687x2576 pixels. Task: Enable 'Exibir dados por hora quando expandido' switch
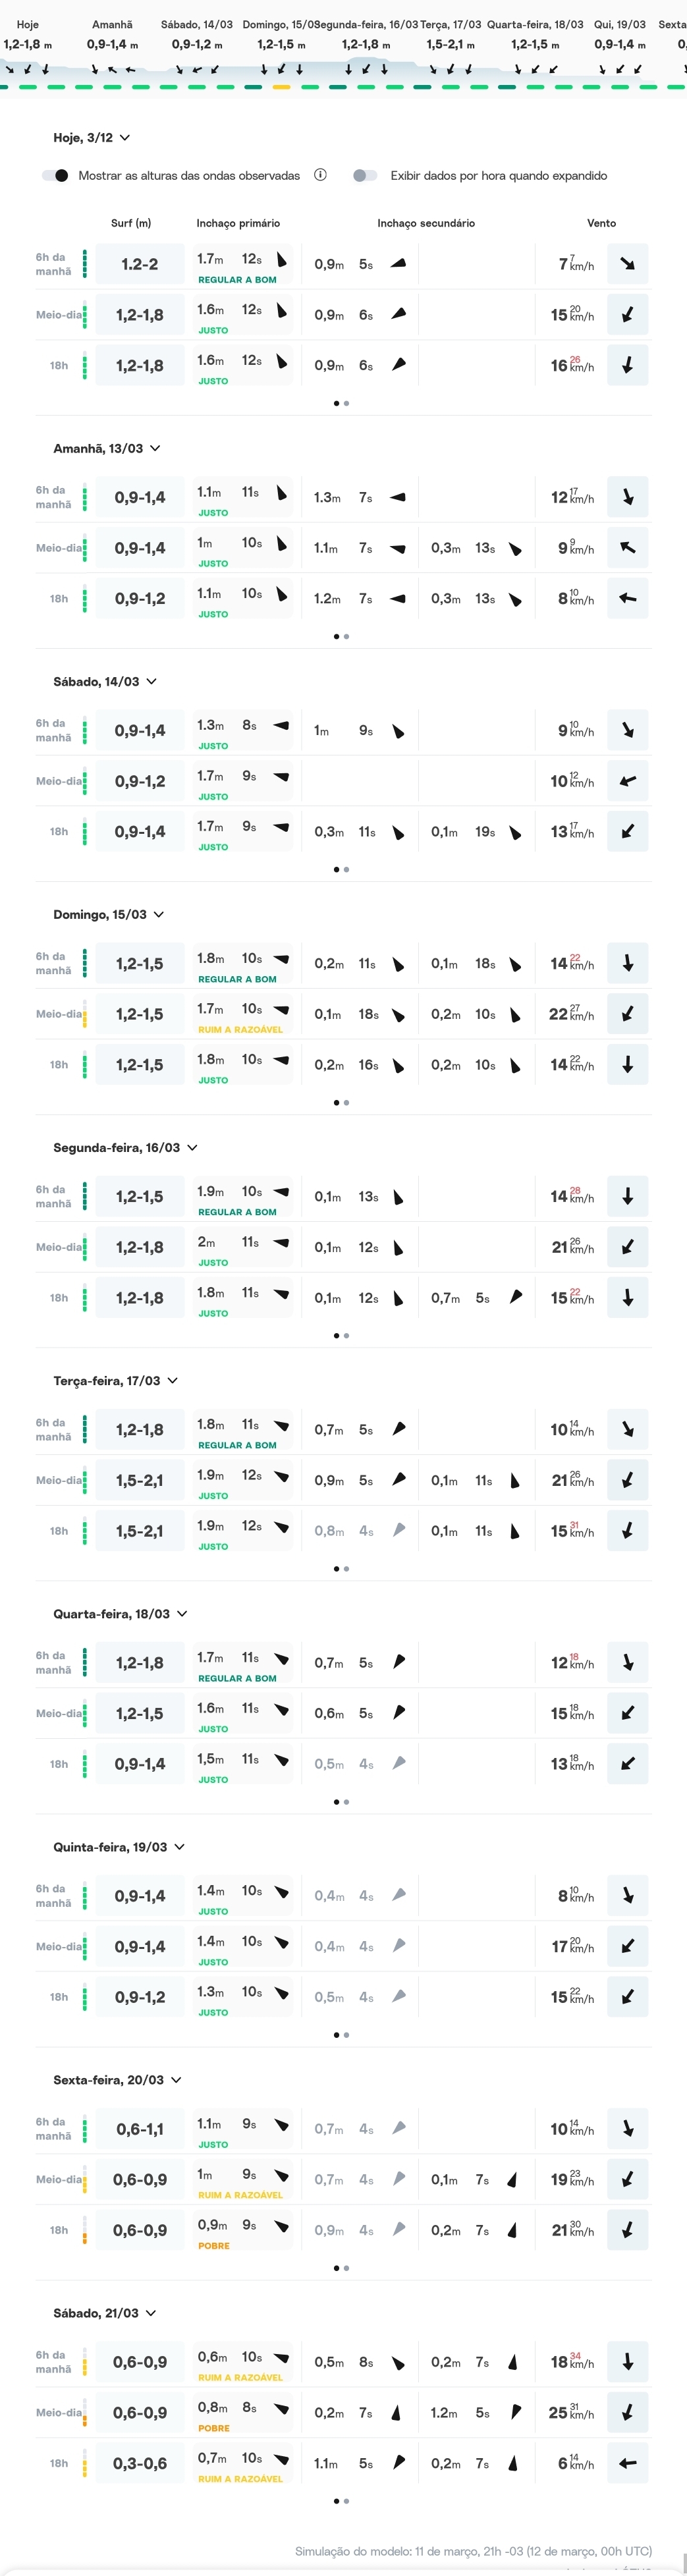(x=365, y=176)
